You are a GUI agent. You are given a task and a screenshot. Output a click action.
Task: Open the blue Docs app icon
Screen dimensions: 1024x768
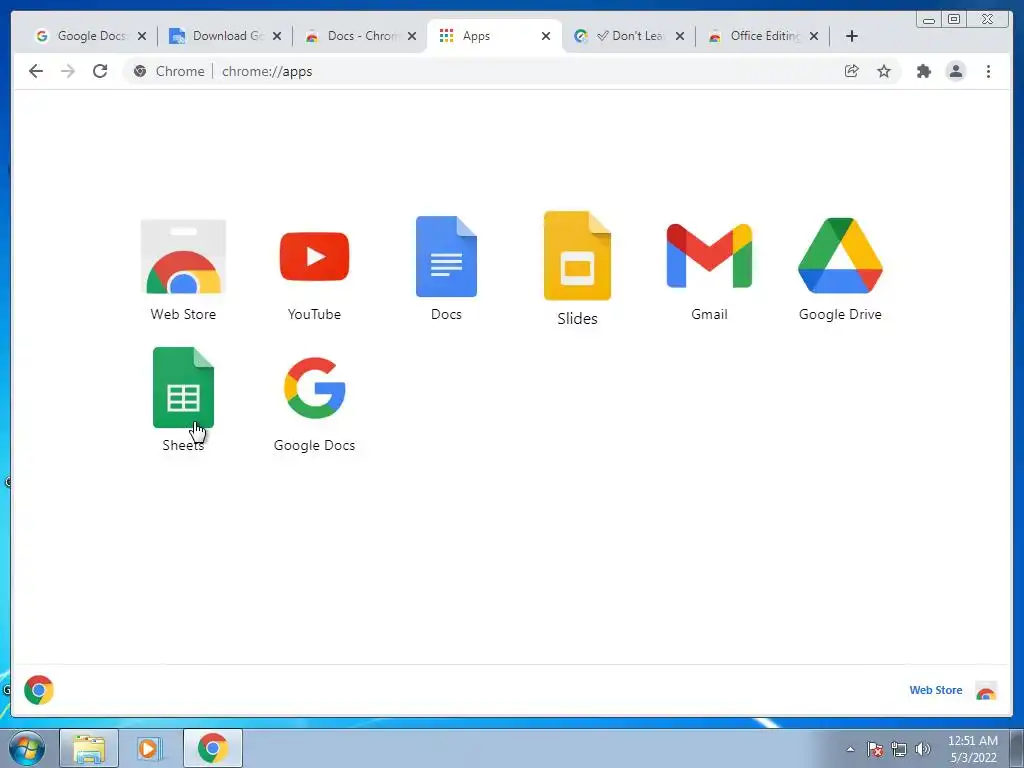pos(446,257)
